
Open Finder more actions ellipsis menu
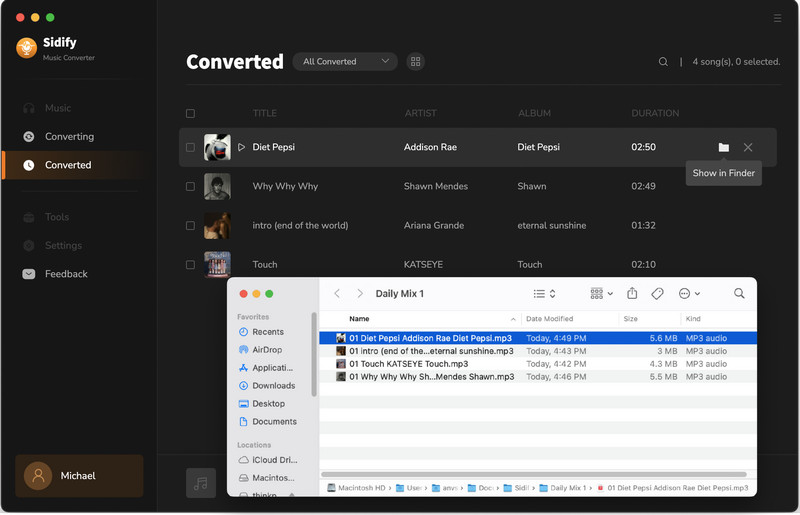689,293
